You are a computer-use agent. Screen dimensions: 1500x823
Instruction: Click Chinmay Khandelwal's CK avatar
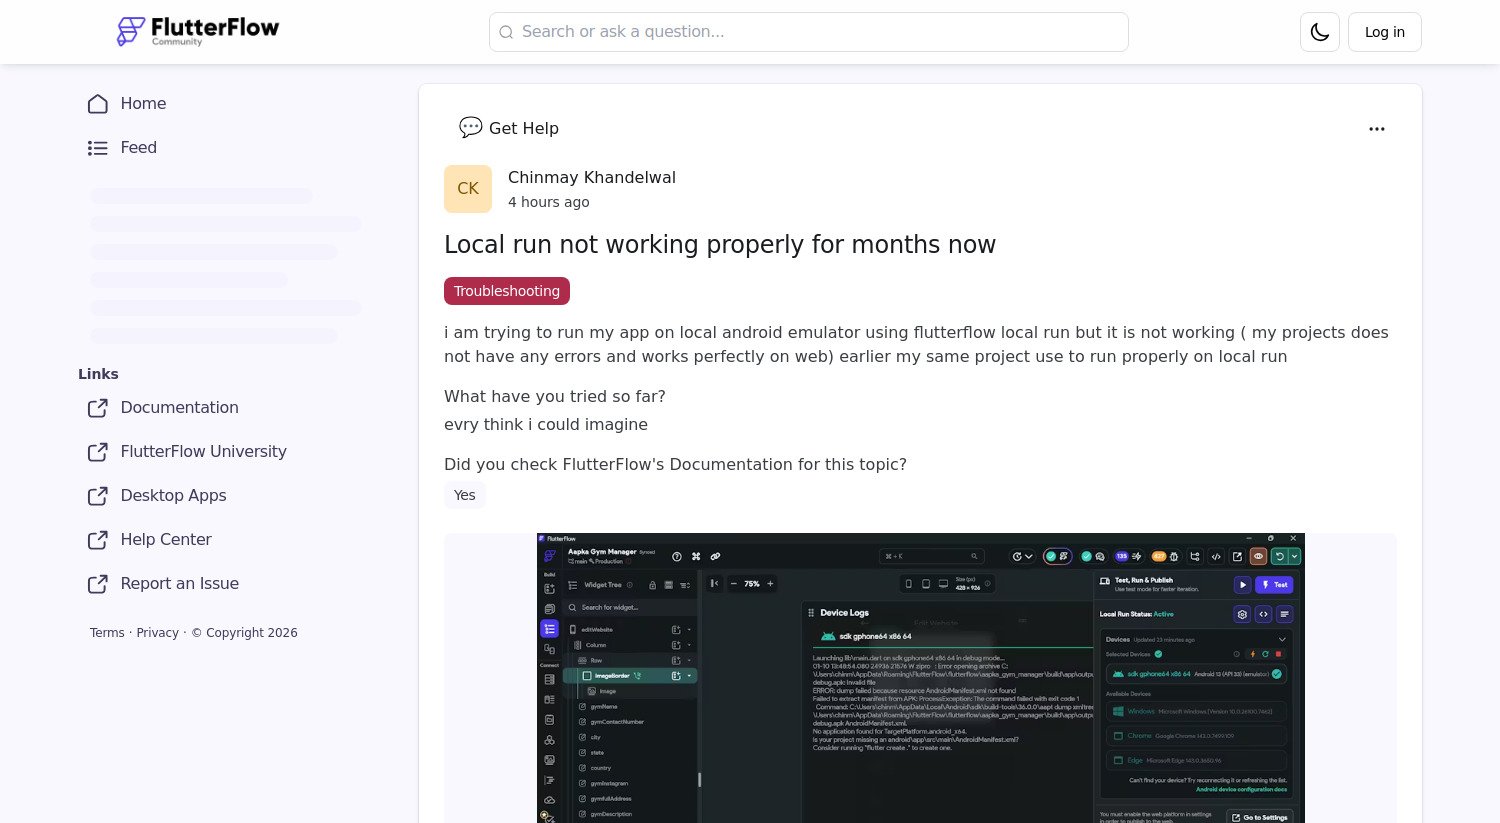point(468,189)
